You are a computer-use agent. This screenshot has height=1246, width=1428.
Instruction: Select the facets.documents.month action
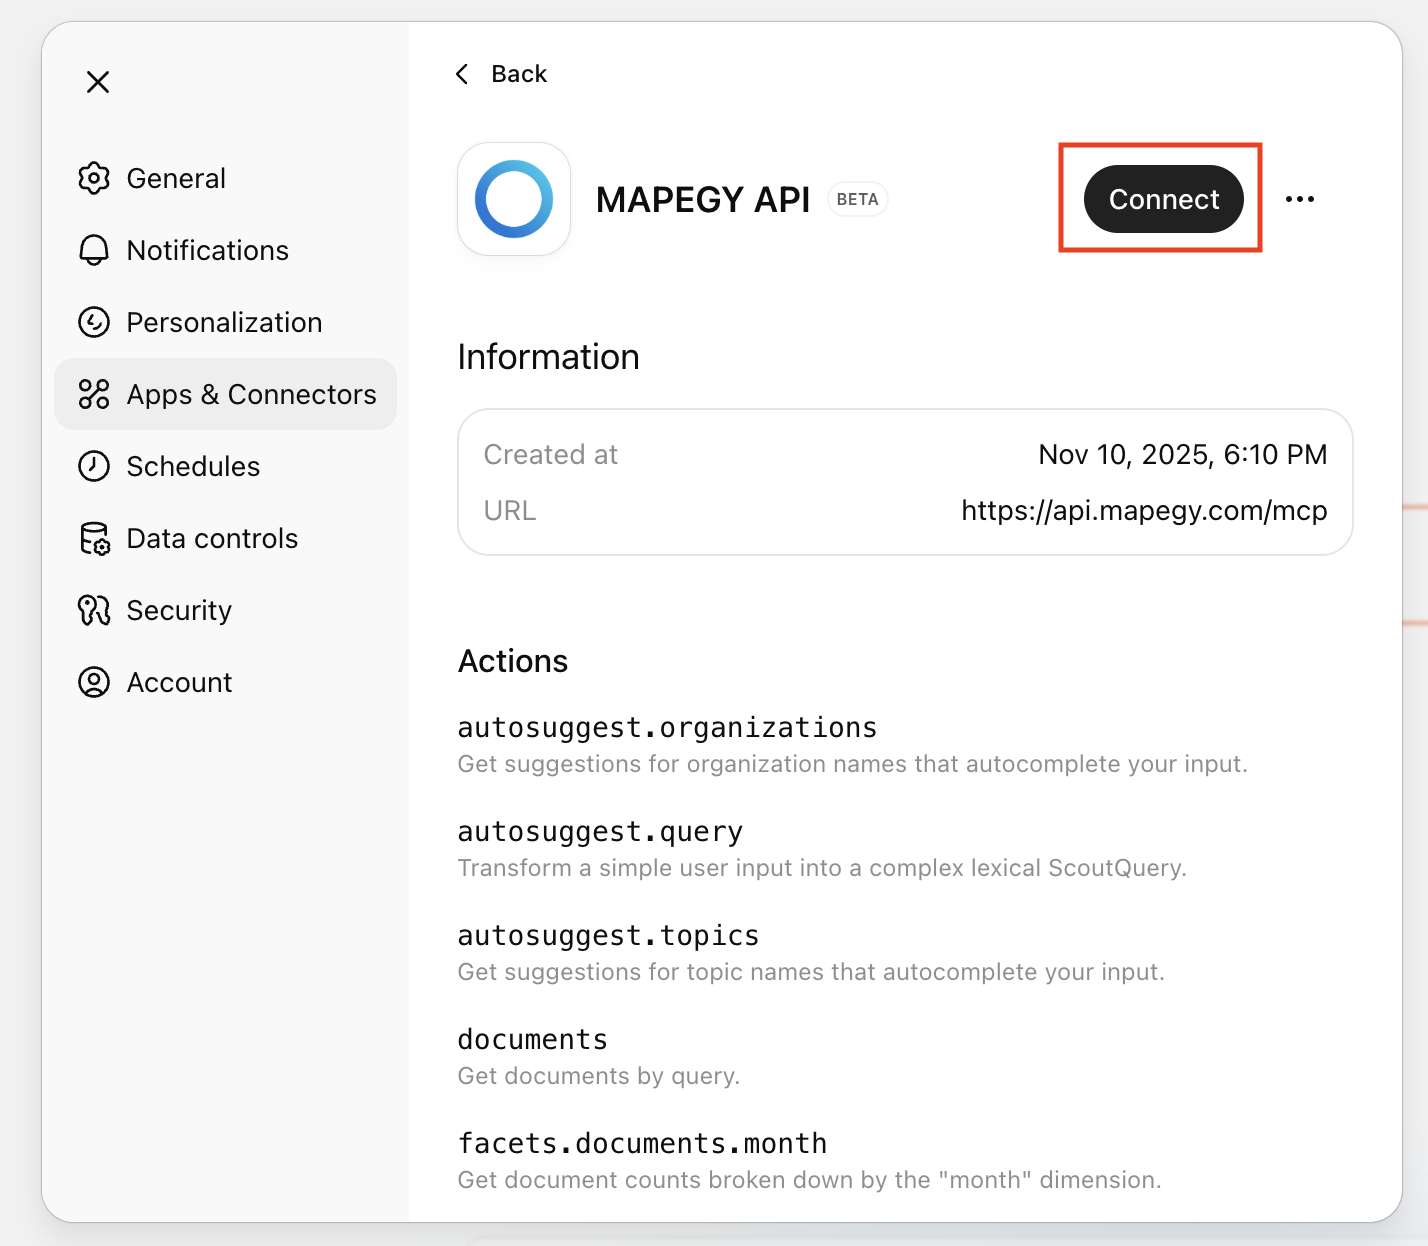[642, 1144]
